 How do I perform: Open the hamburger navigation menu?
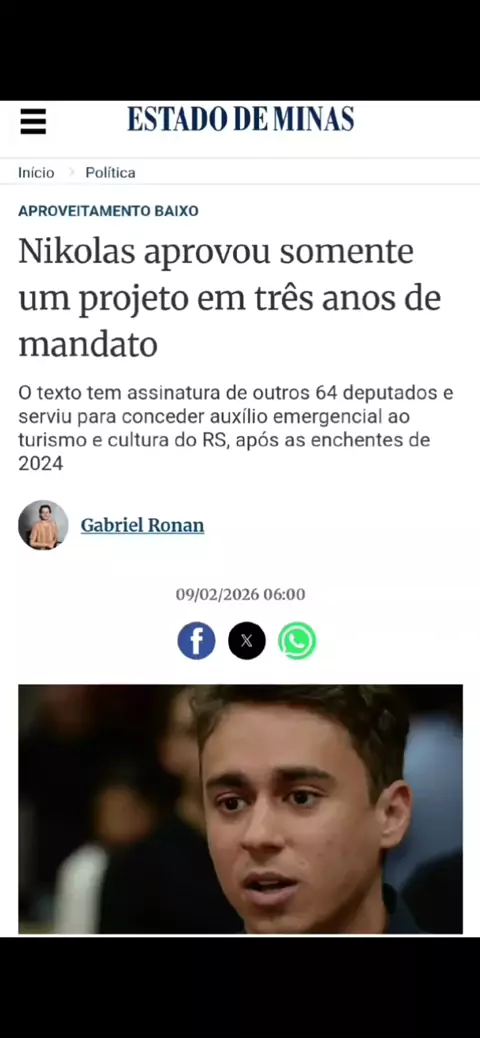coord(33,121)
